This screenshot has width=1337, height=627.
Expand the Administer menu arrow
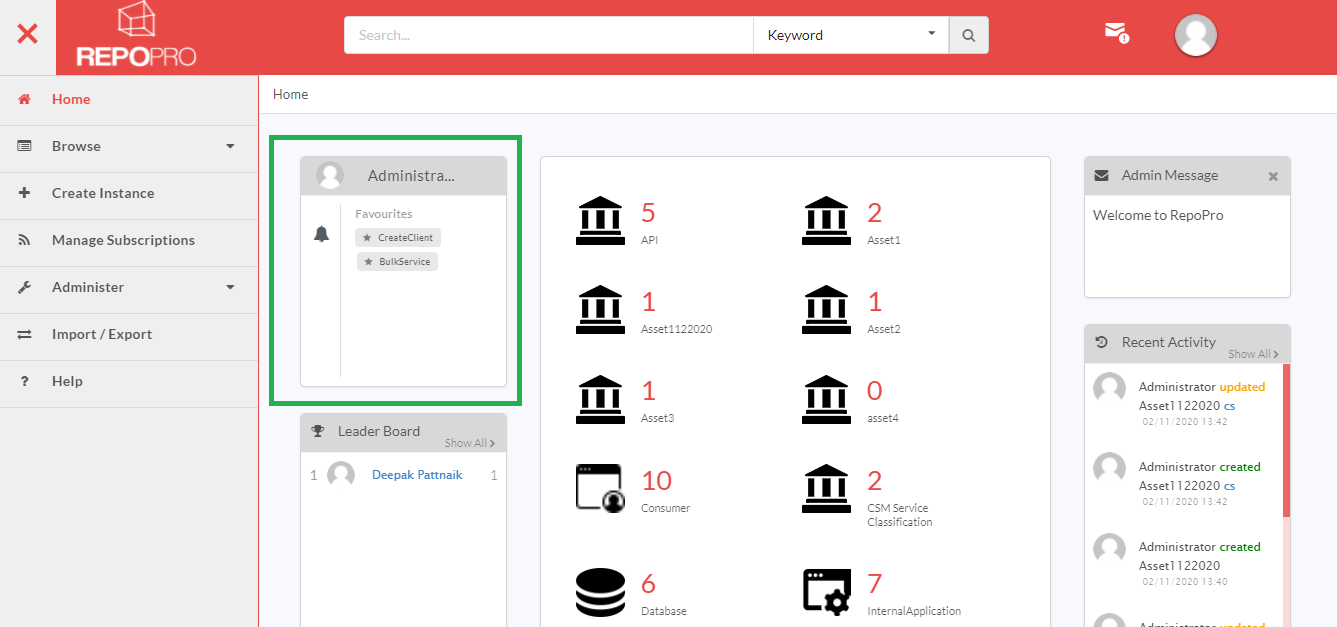(x=230, y=287)
